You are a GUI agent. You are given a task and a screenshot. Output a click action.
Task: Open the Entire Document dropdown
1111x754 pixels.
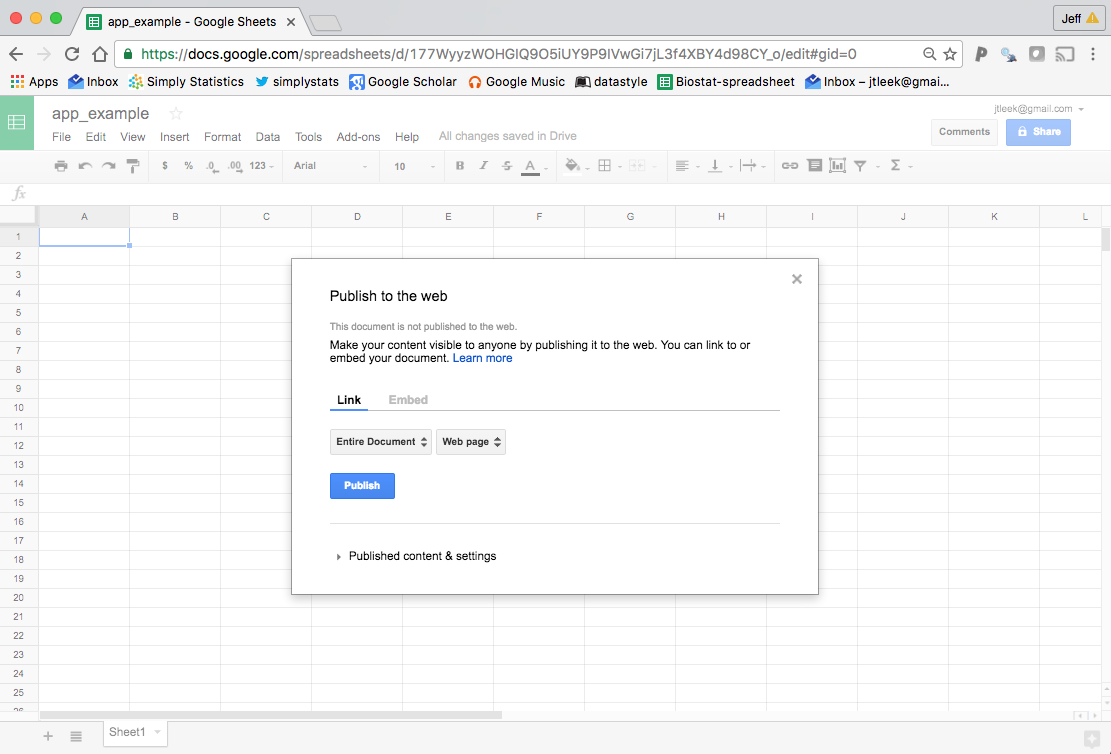[x=381, y=442]
